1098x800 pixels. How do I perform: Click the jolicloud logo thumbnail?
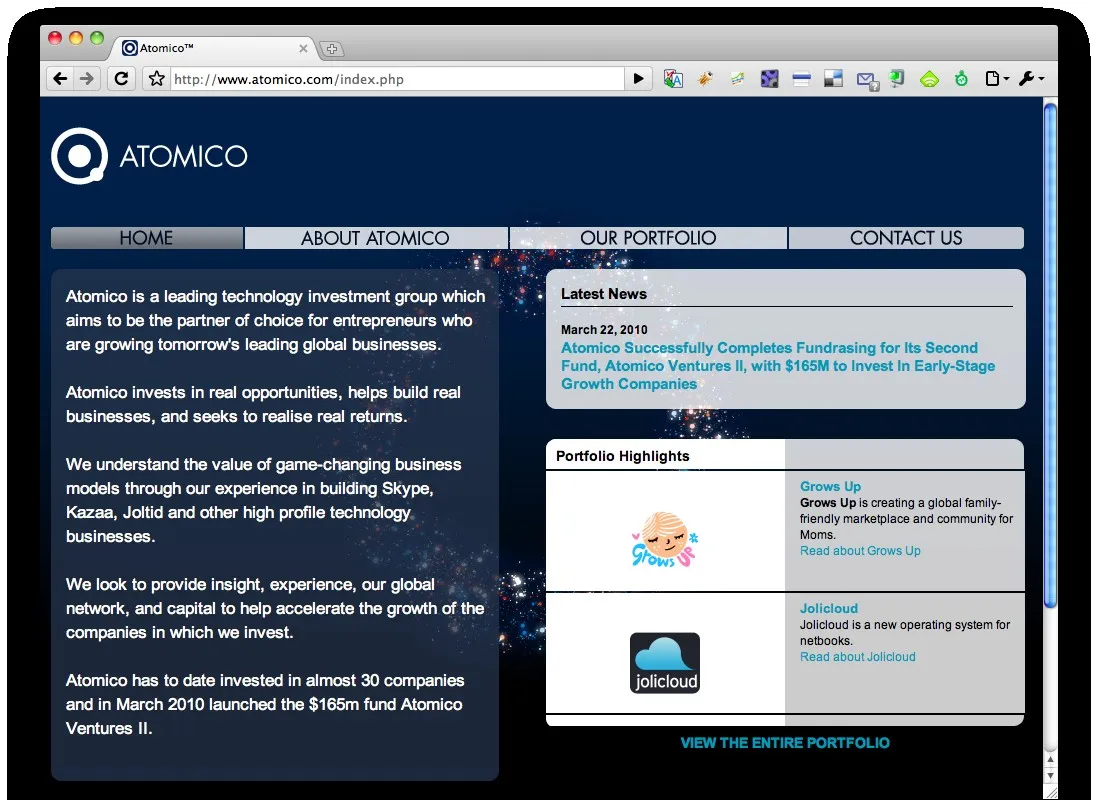665,663
